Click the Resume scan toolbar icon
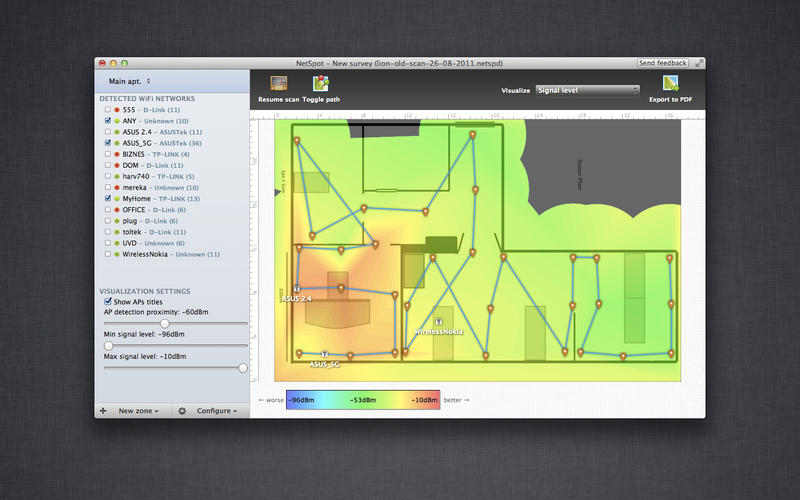The height and width of the screenshot is (500, 800). pyautogui.click(x=278, y=84)
